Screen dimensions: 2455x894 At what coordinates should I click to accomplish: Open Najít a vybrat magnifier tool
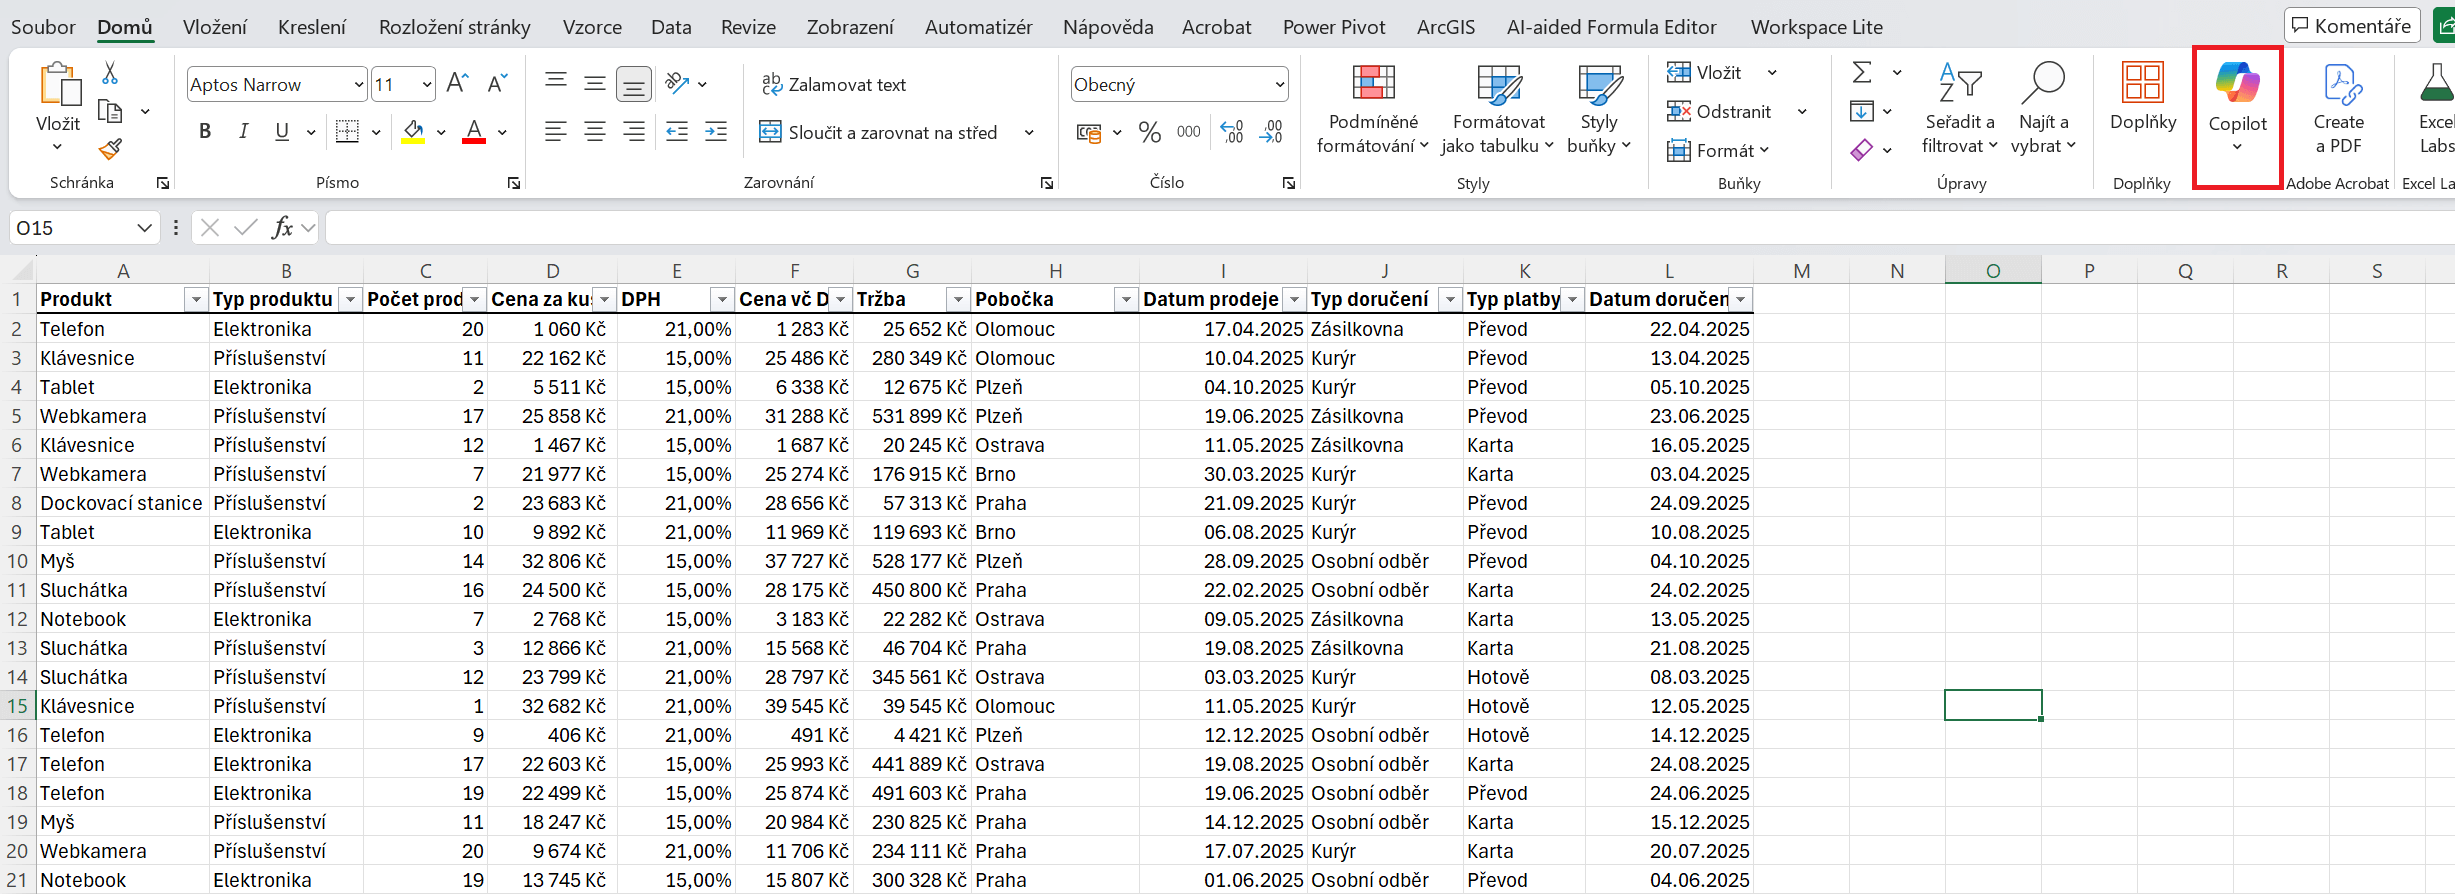(2042, 108)
